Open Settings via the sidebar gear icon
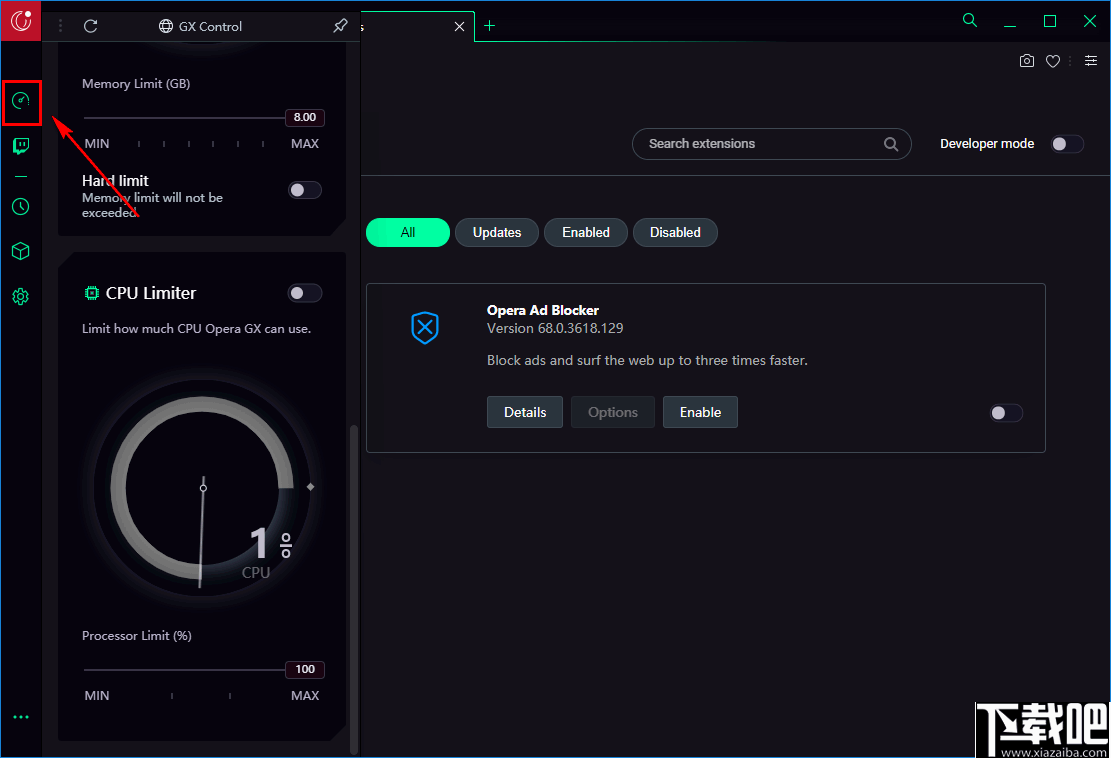The image size is (1111, 758). (21, 297)
